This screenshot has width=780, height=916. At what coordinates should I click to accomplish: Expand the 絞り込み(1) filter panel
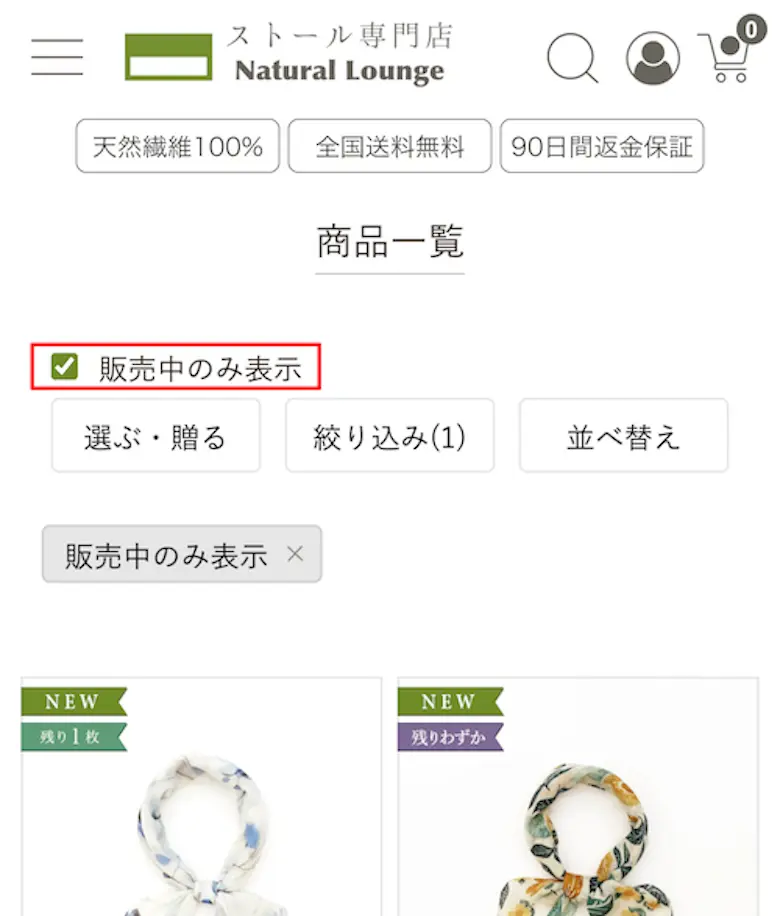(390, 435)
